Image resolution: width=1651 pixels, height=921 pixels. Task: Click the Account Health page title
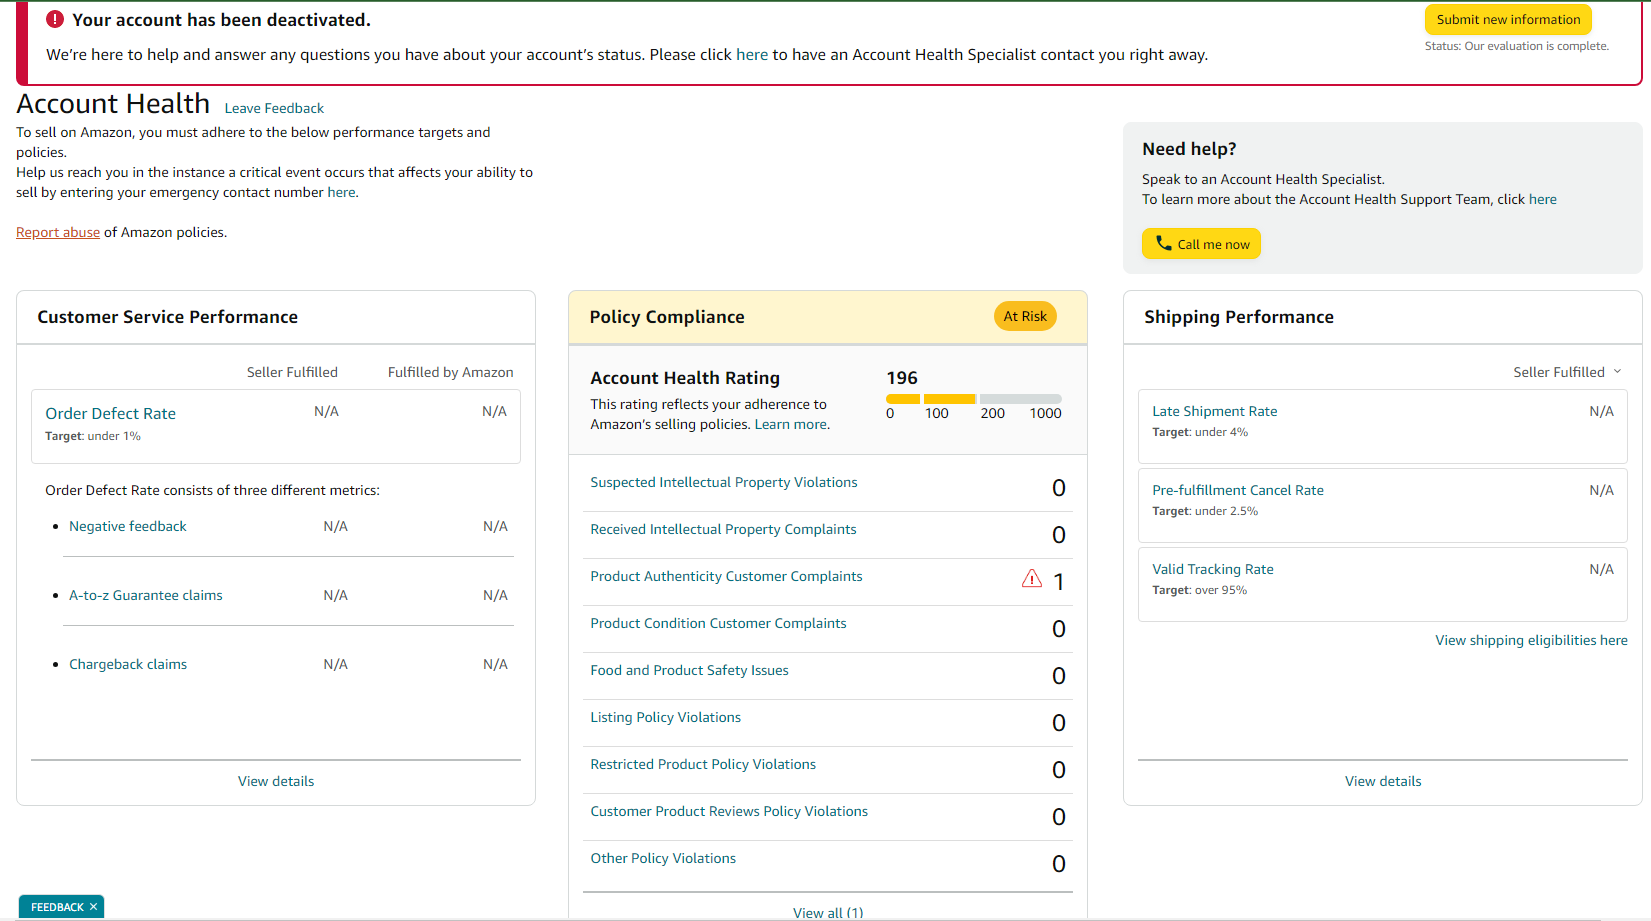(113, 104)
